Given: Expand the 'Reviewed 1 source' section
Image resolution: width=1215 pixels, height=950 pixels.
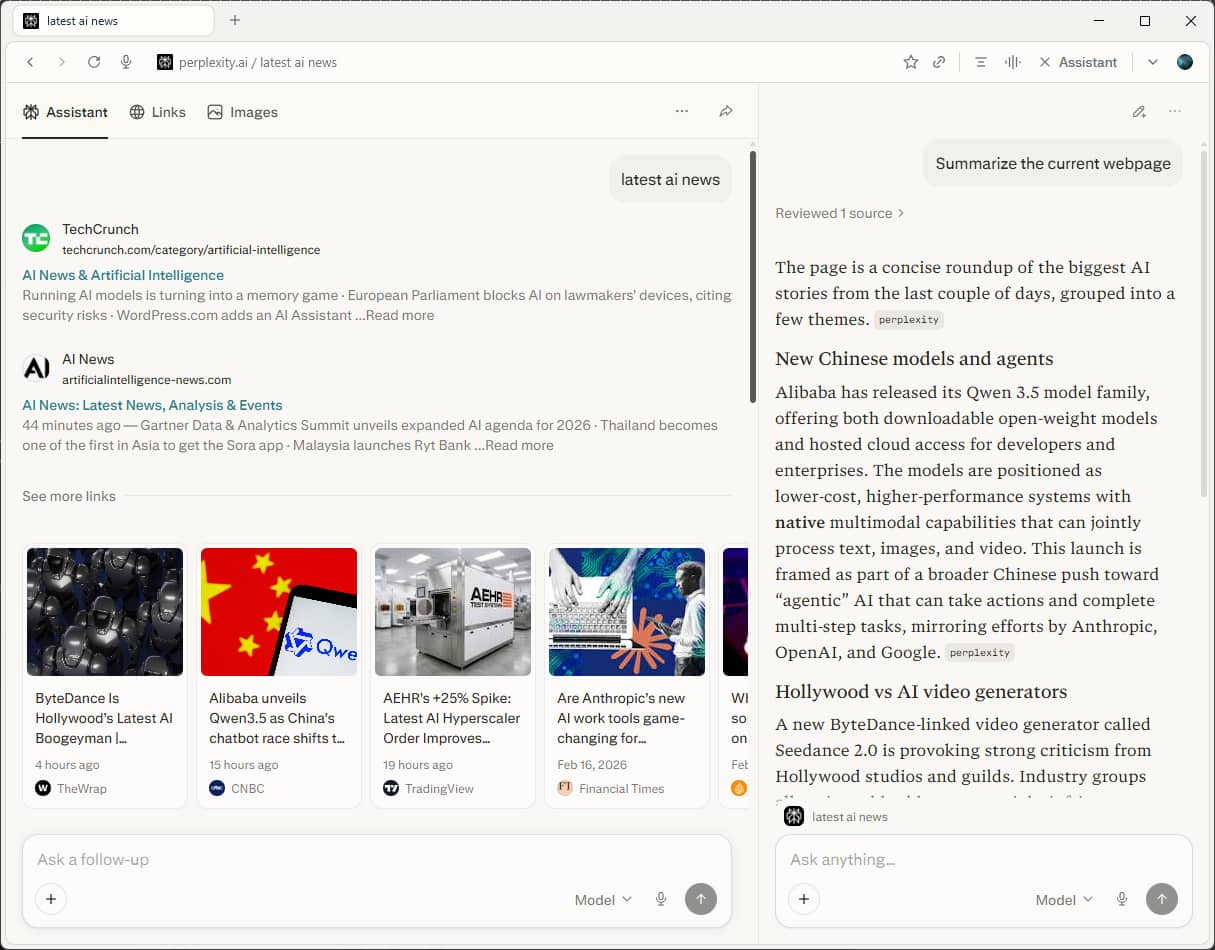Looking at the screenshot, I should pos(840,213).
